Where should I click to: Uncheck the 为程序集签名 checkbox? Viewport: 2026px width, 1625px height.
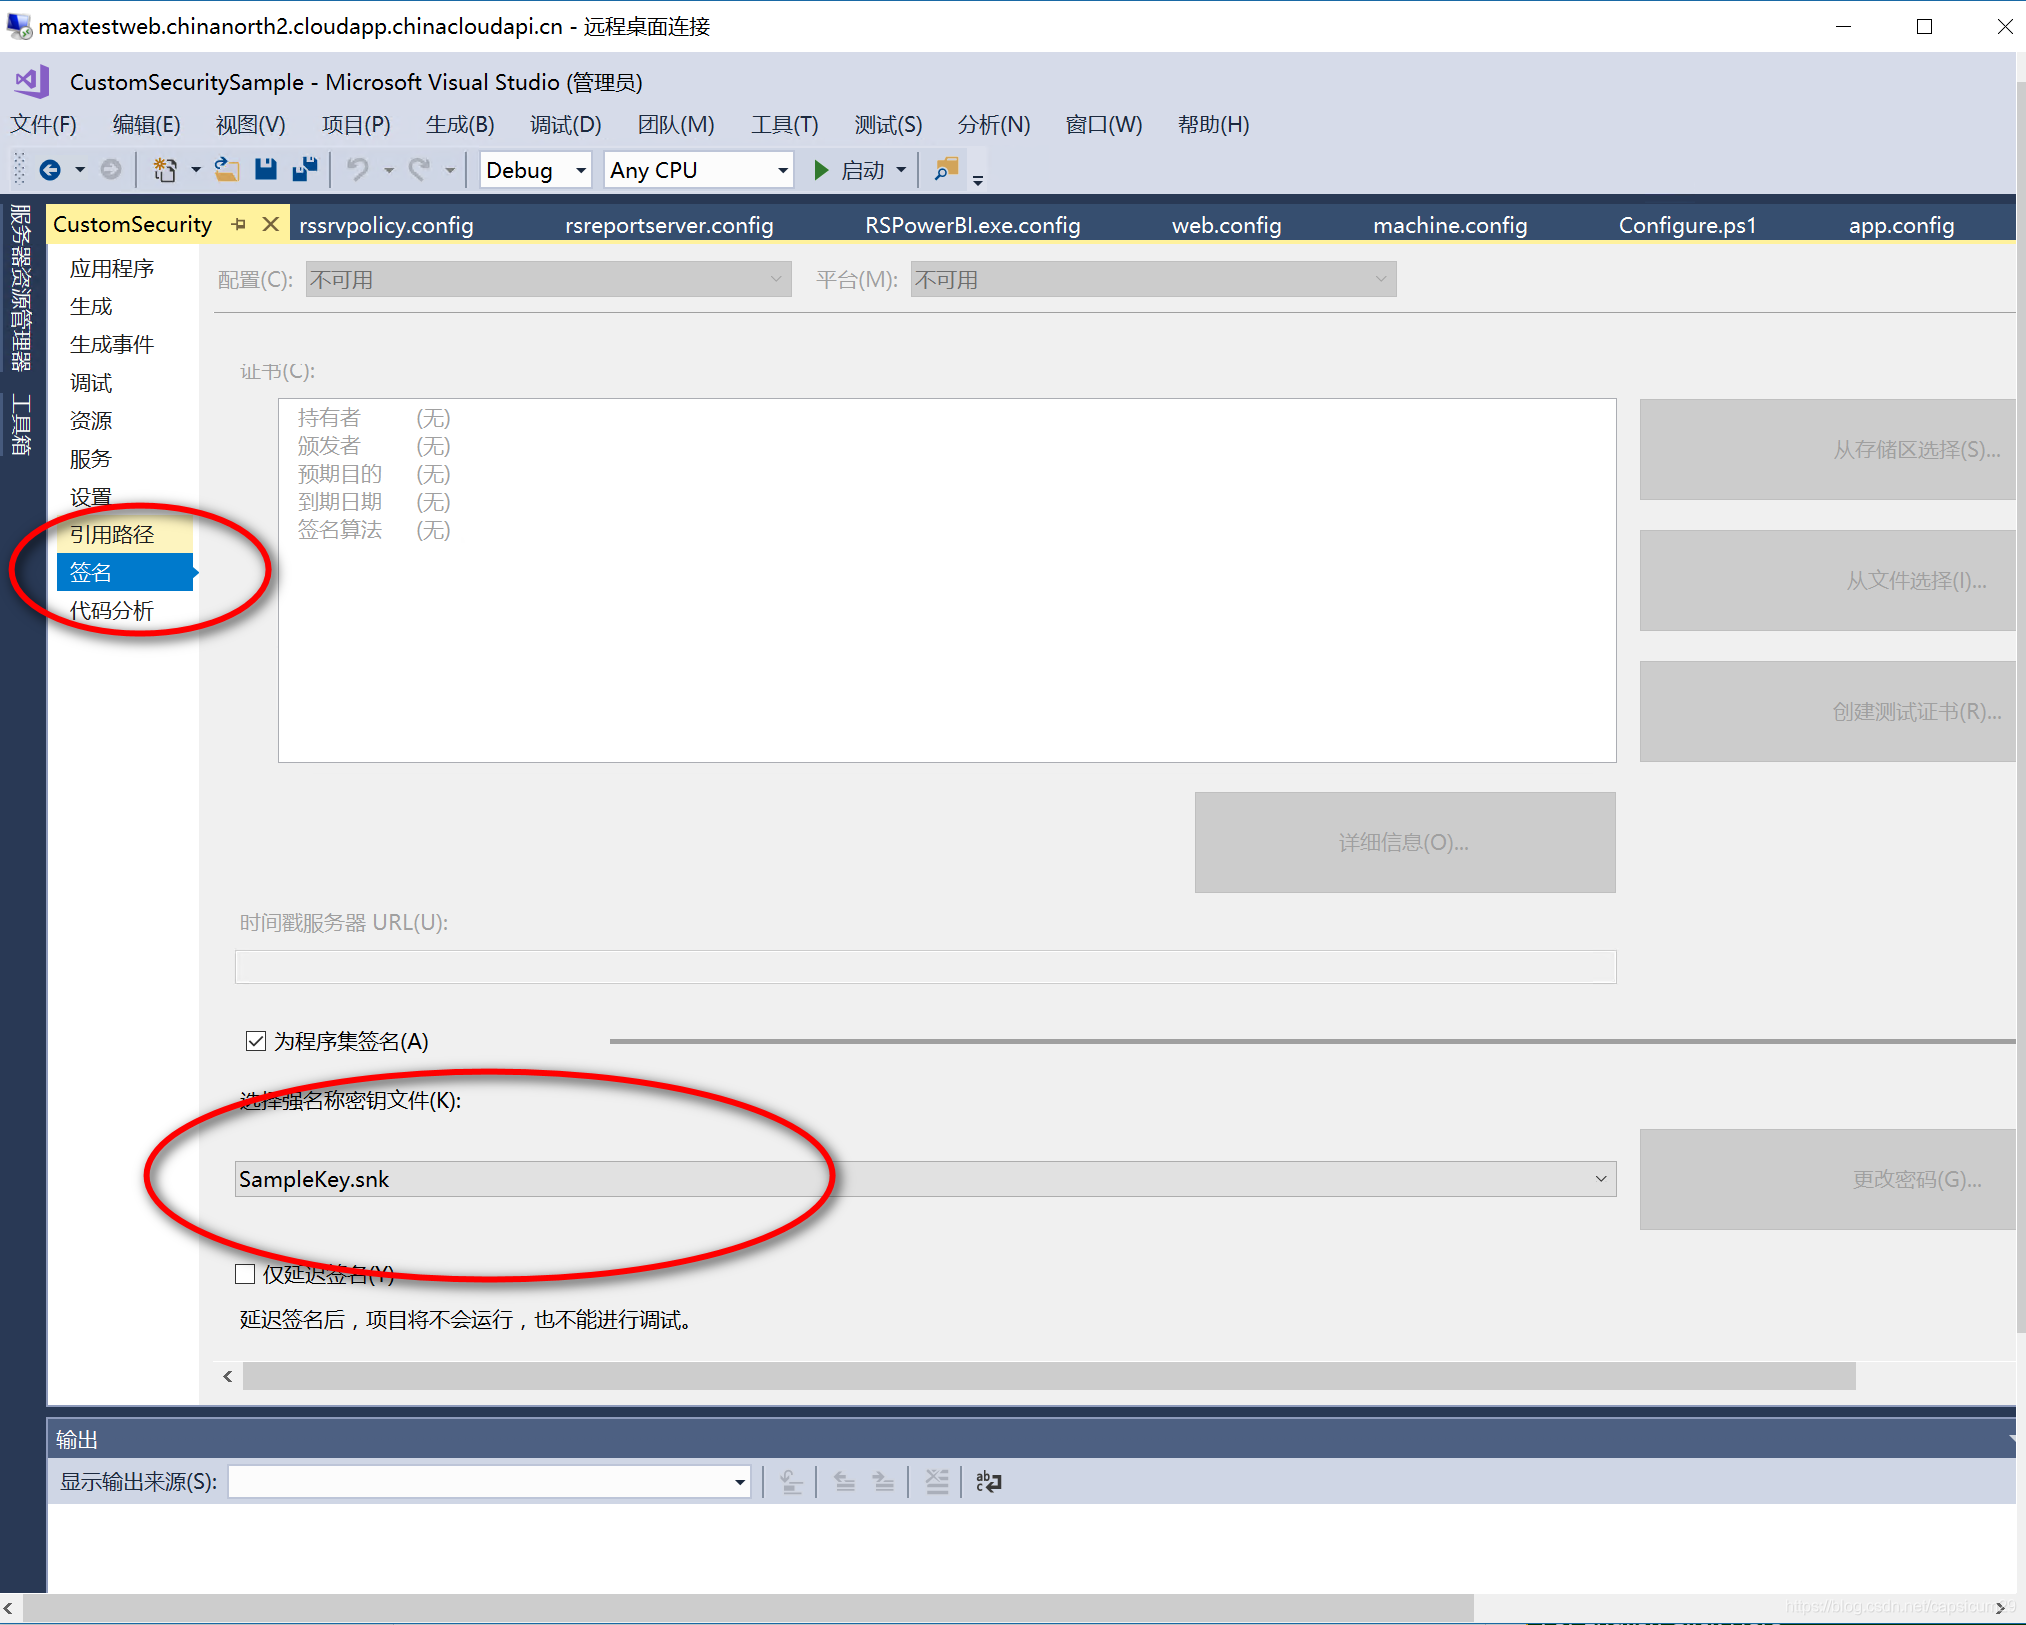(x=256, y=1041)
